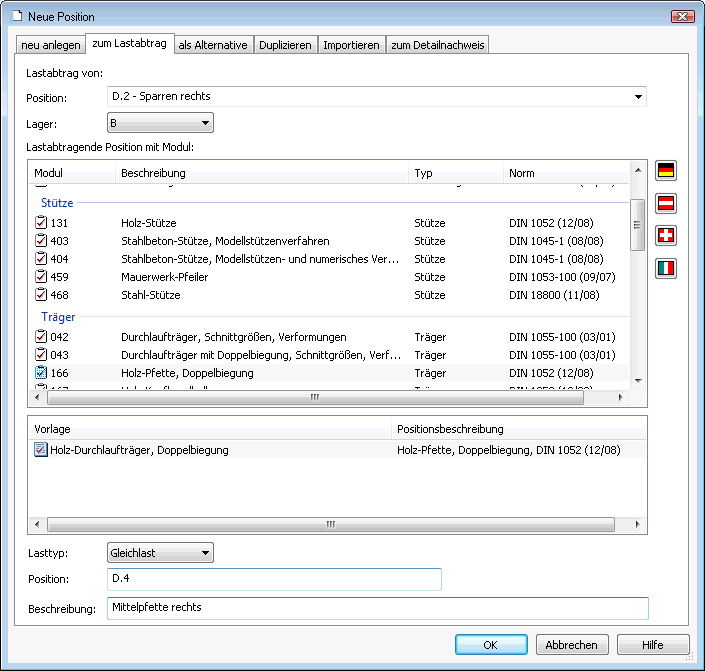Select the Mauerwerk-Pfeiler description text
The height and width of the screenshot is (671, 705).
coord(165,277)
